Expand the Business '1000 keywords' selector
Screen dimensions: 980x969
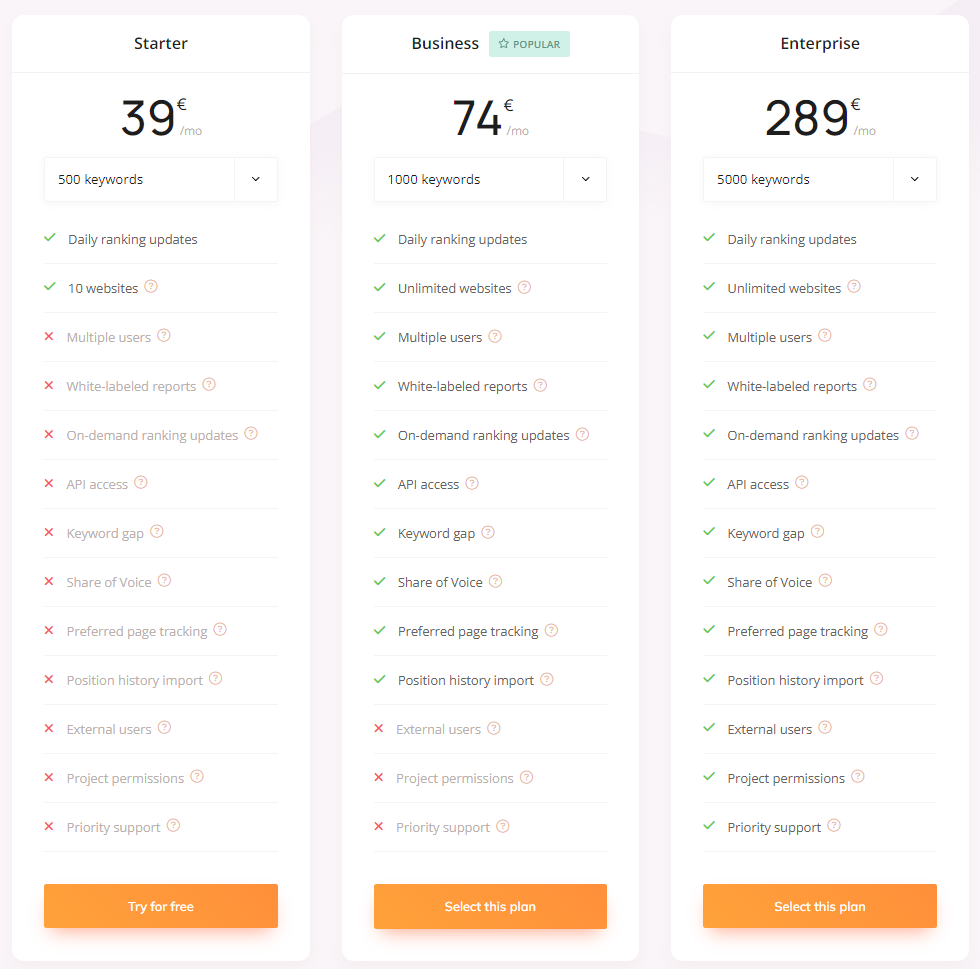(490, 179)
